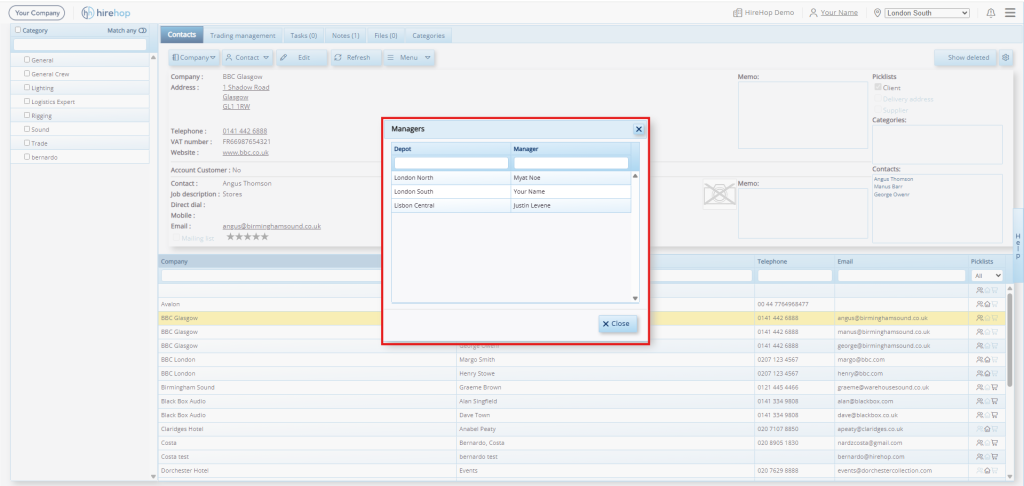Click the 0141 442 6888 telephone link

(245, 131)
